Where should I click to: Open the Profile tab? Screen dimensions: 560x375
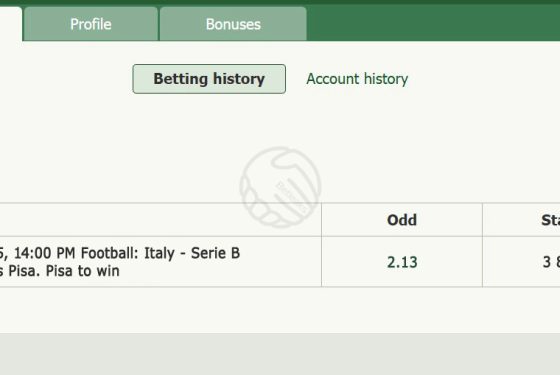coord(91,24)
